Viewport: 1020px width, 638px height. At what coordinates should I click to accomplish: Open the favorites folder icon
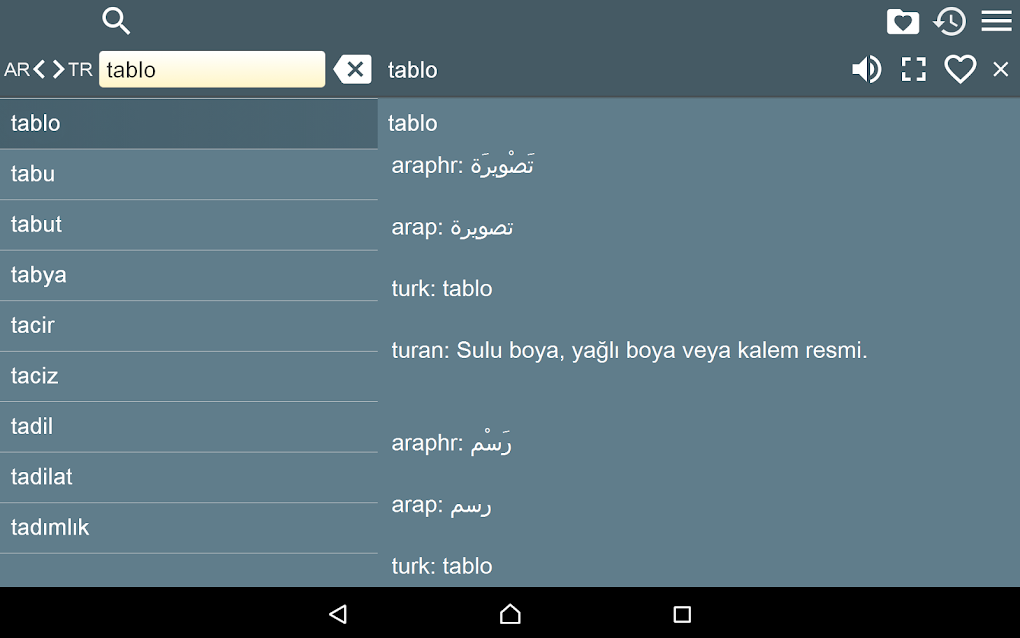tap(902, 21)
